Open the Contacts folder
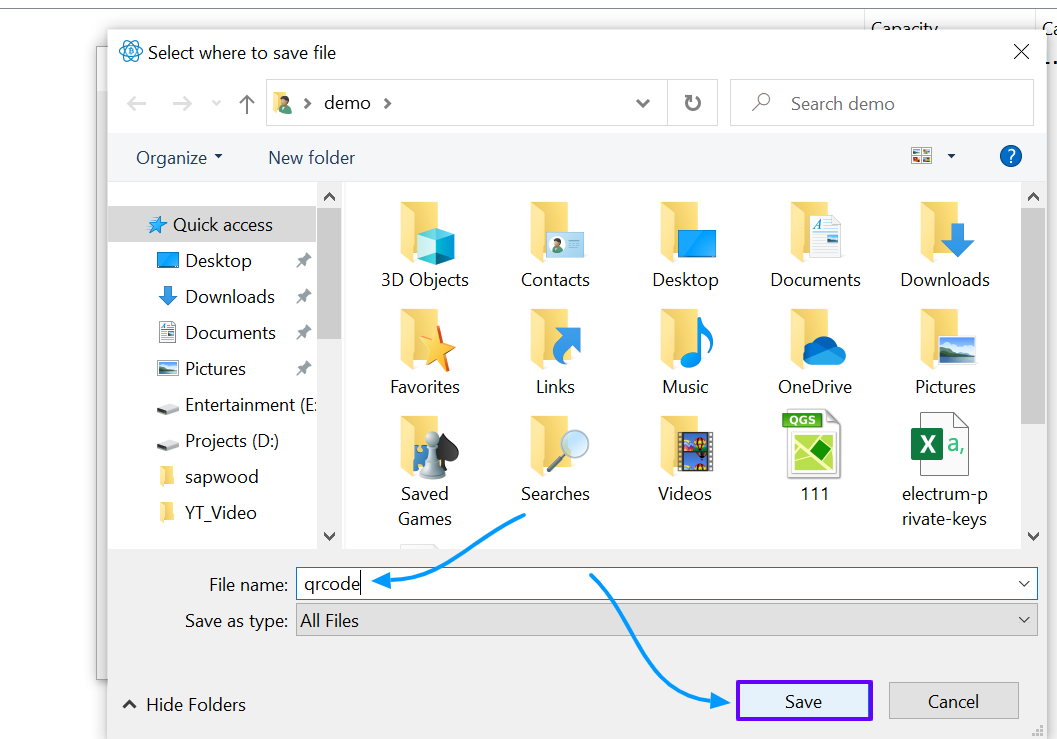Screen dimensions: 1057x739 pos(555,245)
